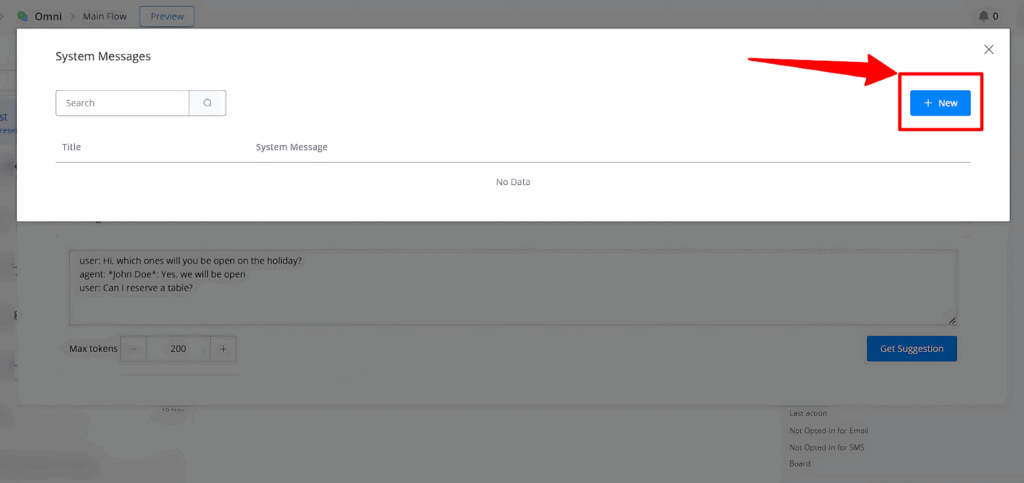The image size is (1024, 483).
Task: Increase Max tokens with plus button
Action: (223, 349)
